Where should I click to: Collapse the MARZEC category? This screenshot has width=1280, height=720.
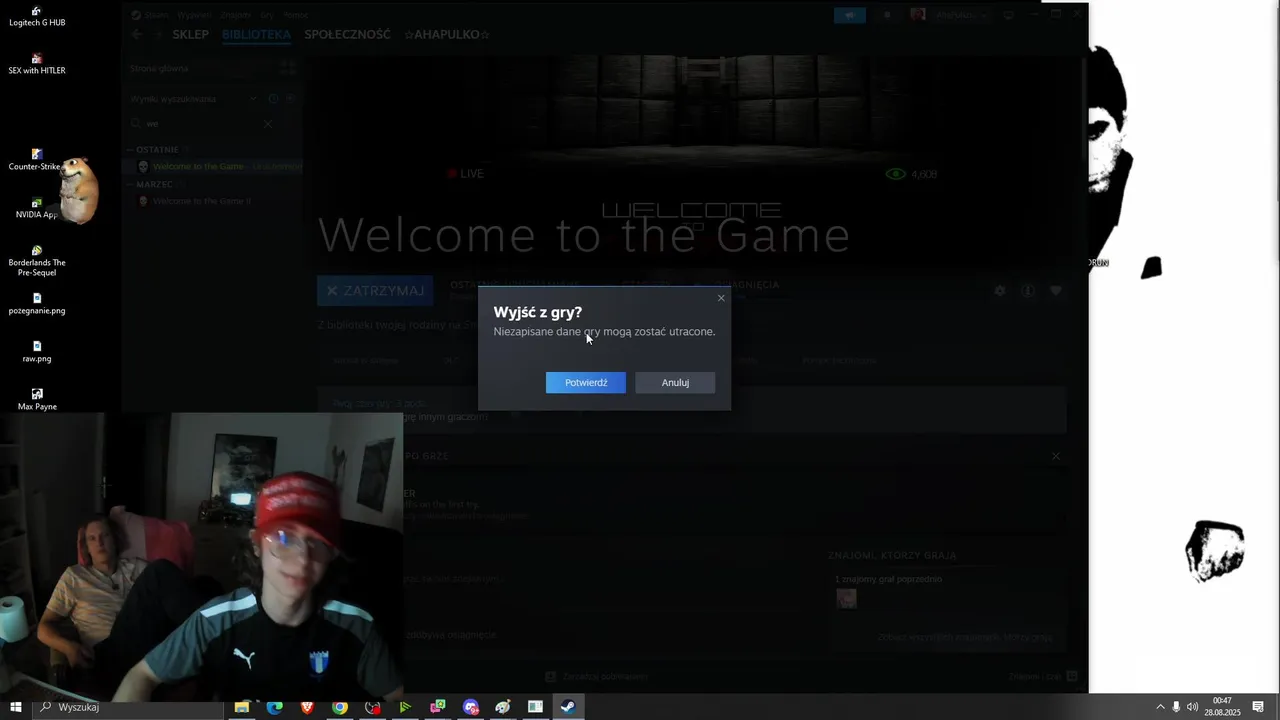click(x=154, y=184)
